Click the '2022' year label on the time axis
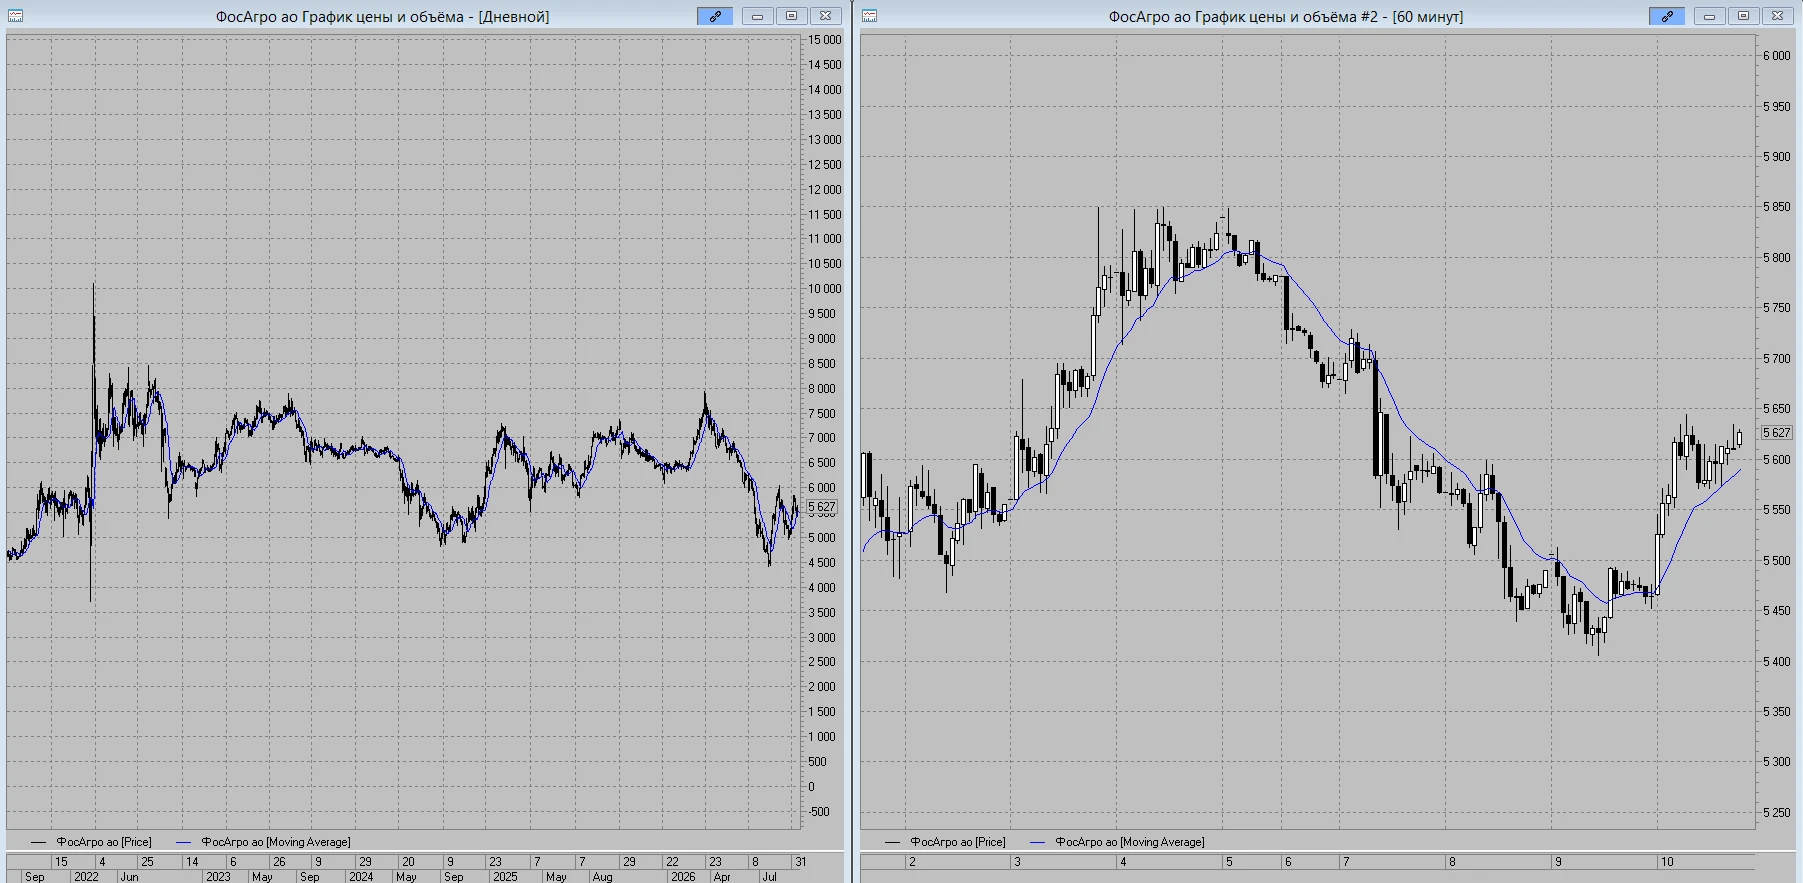Viewport: 1803px width, 883px height. pyautogui.click(x=86, y=877)
